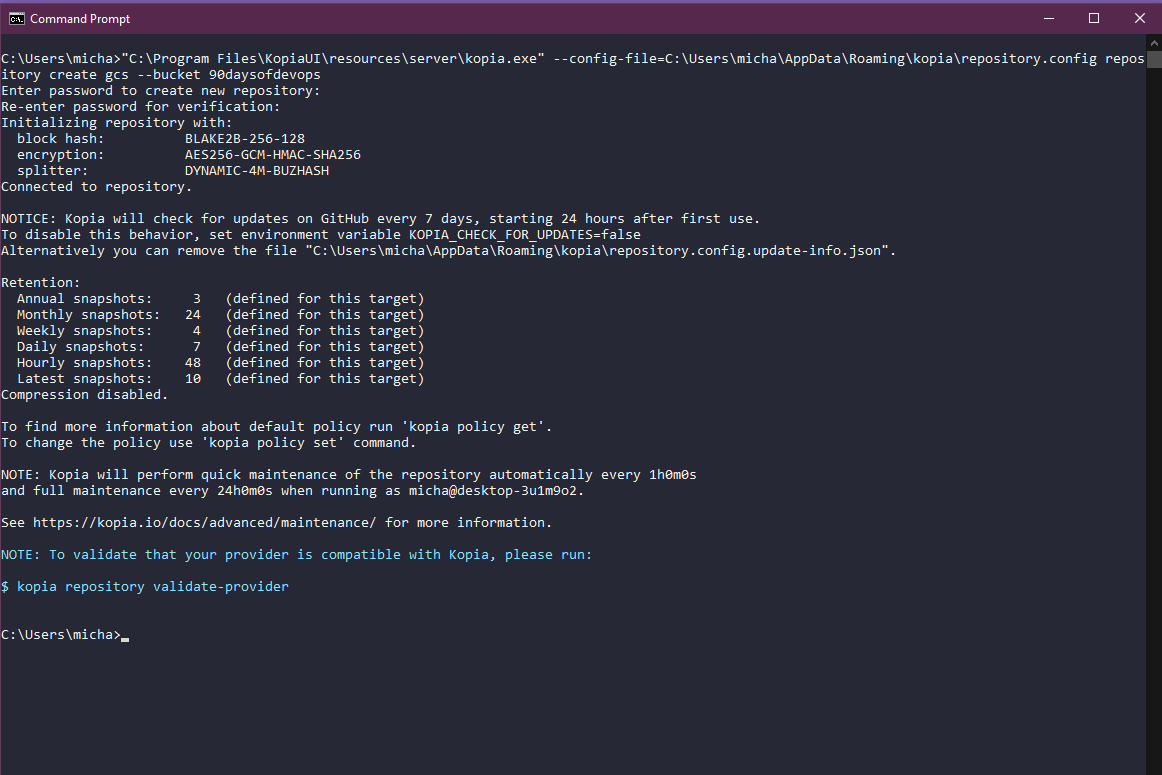Click the kopia.io maintenance docs URL
1162x775 pixels.
point(204,522)
